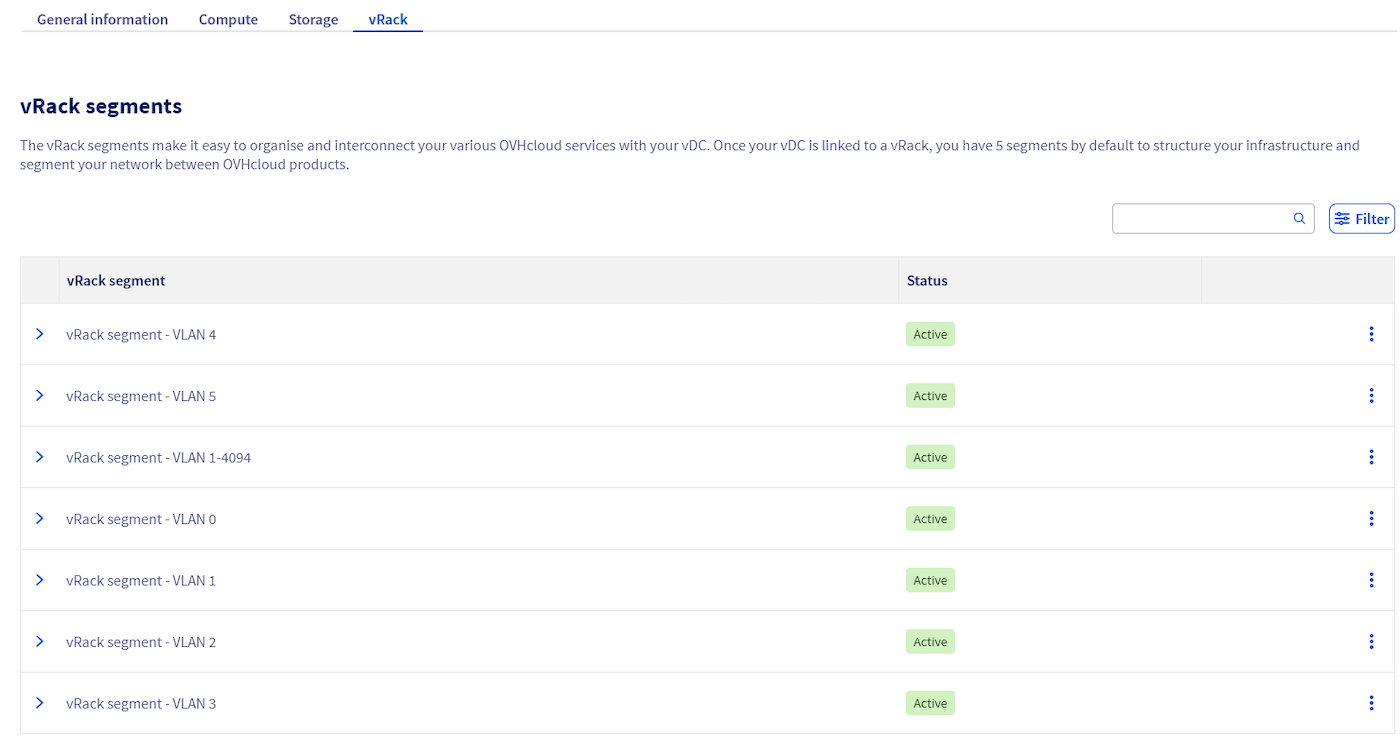1400x737 pixels.
Task: Open three-dot menu for VLAN 5 segment
Action: tap(1371, 396)
